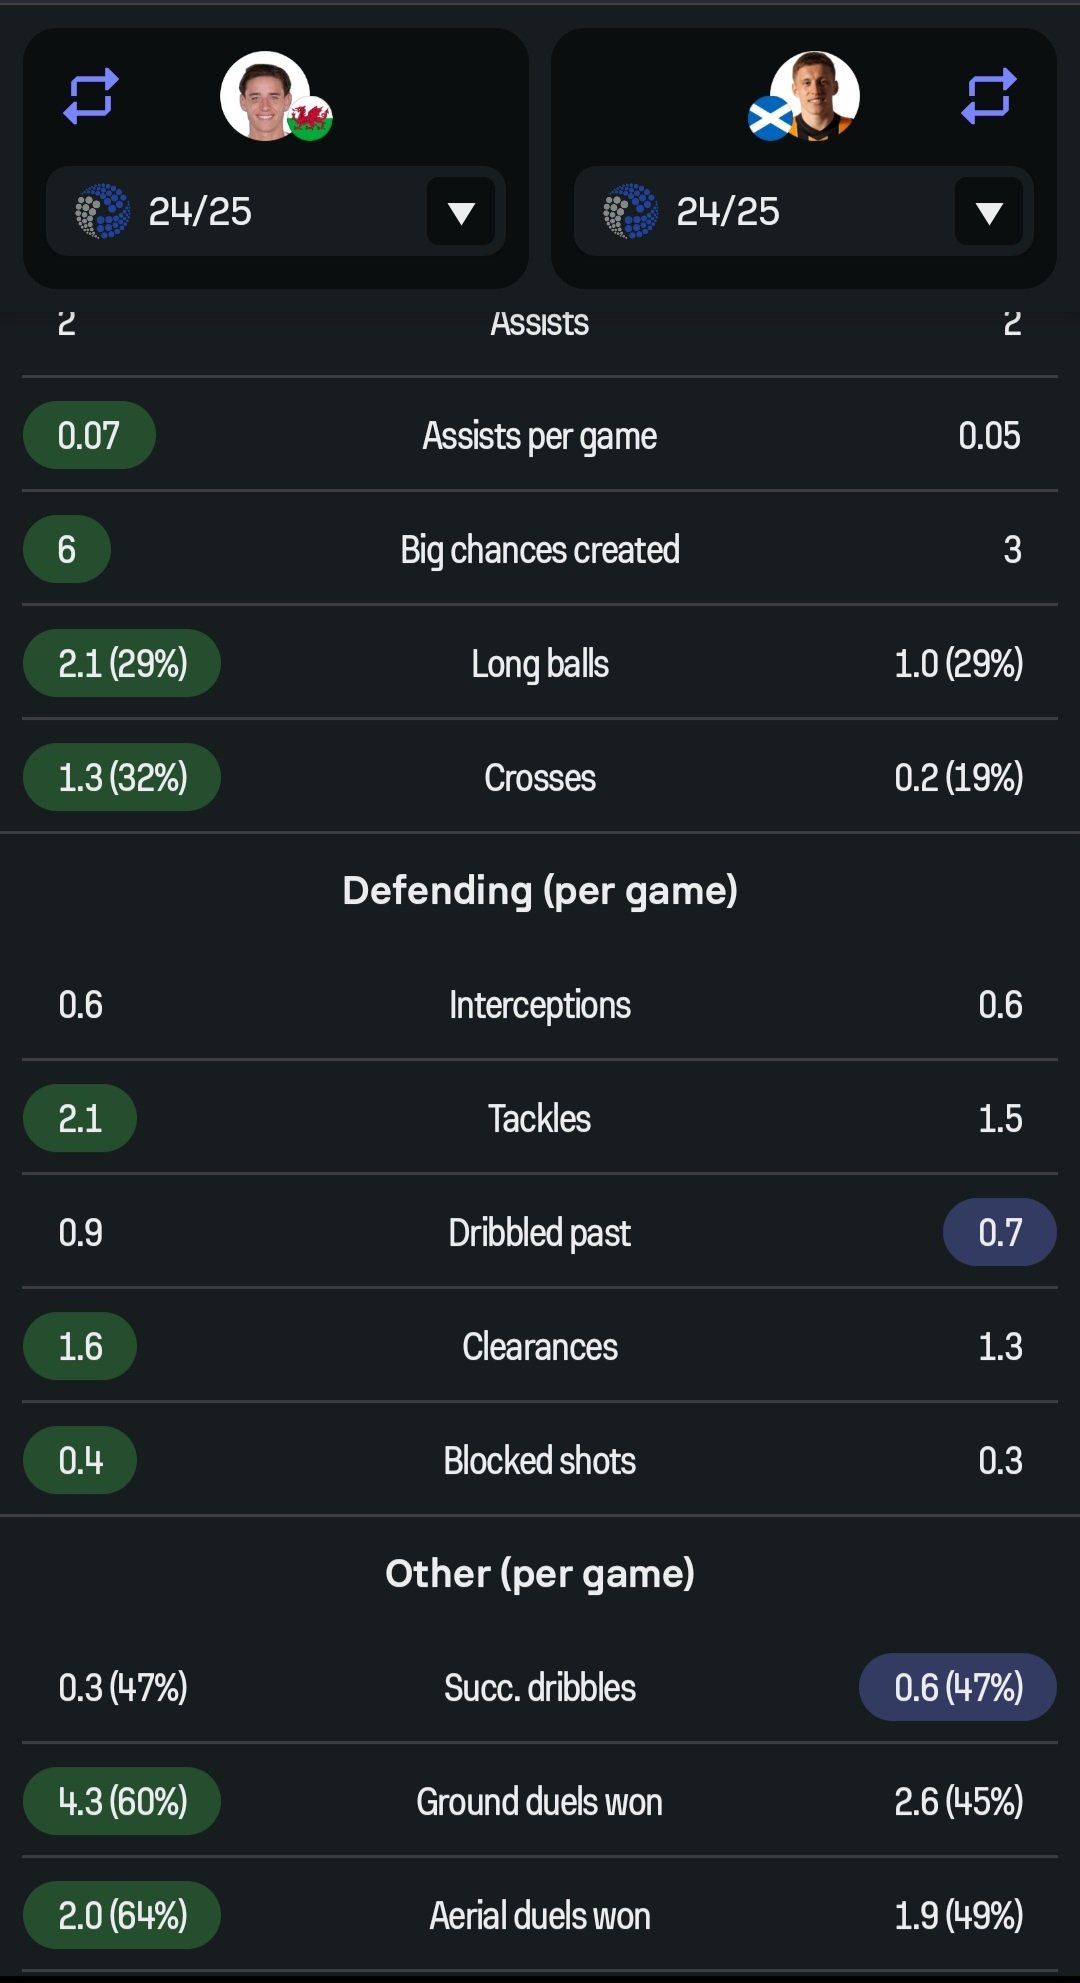The width and height of the screenshot is (1080, 1983).
Task: Tap the Wales flag badge
Action: pyautogui.click(x=309, y=119)
